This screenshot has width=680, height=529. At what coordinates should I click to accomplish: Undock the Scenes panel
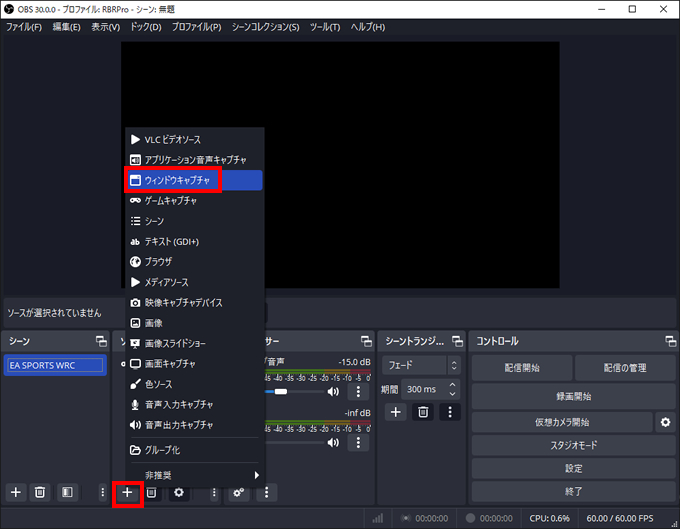[x=101, y=341]
